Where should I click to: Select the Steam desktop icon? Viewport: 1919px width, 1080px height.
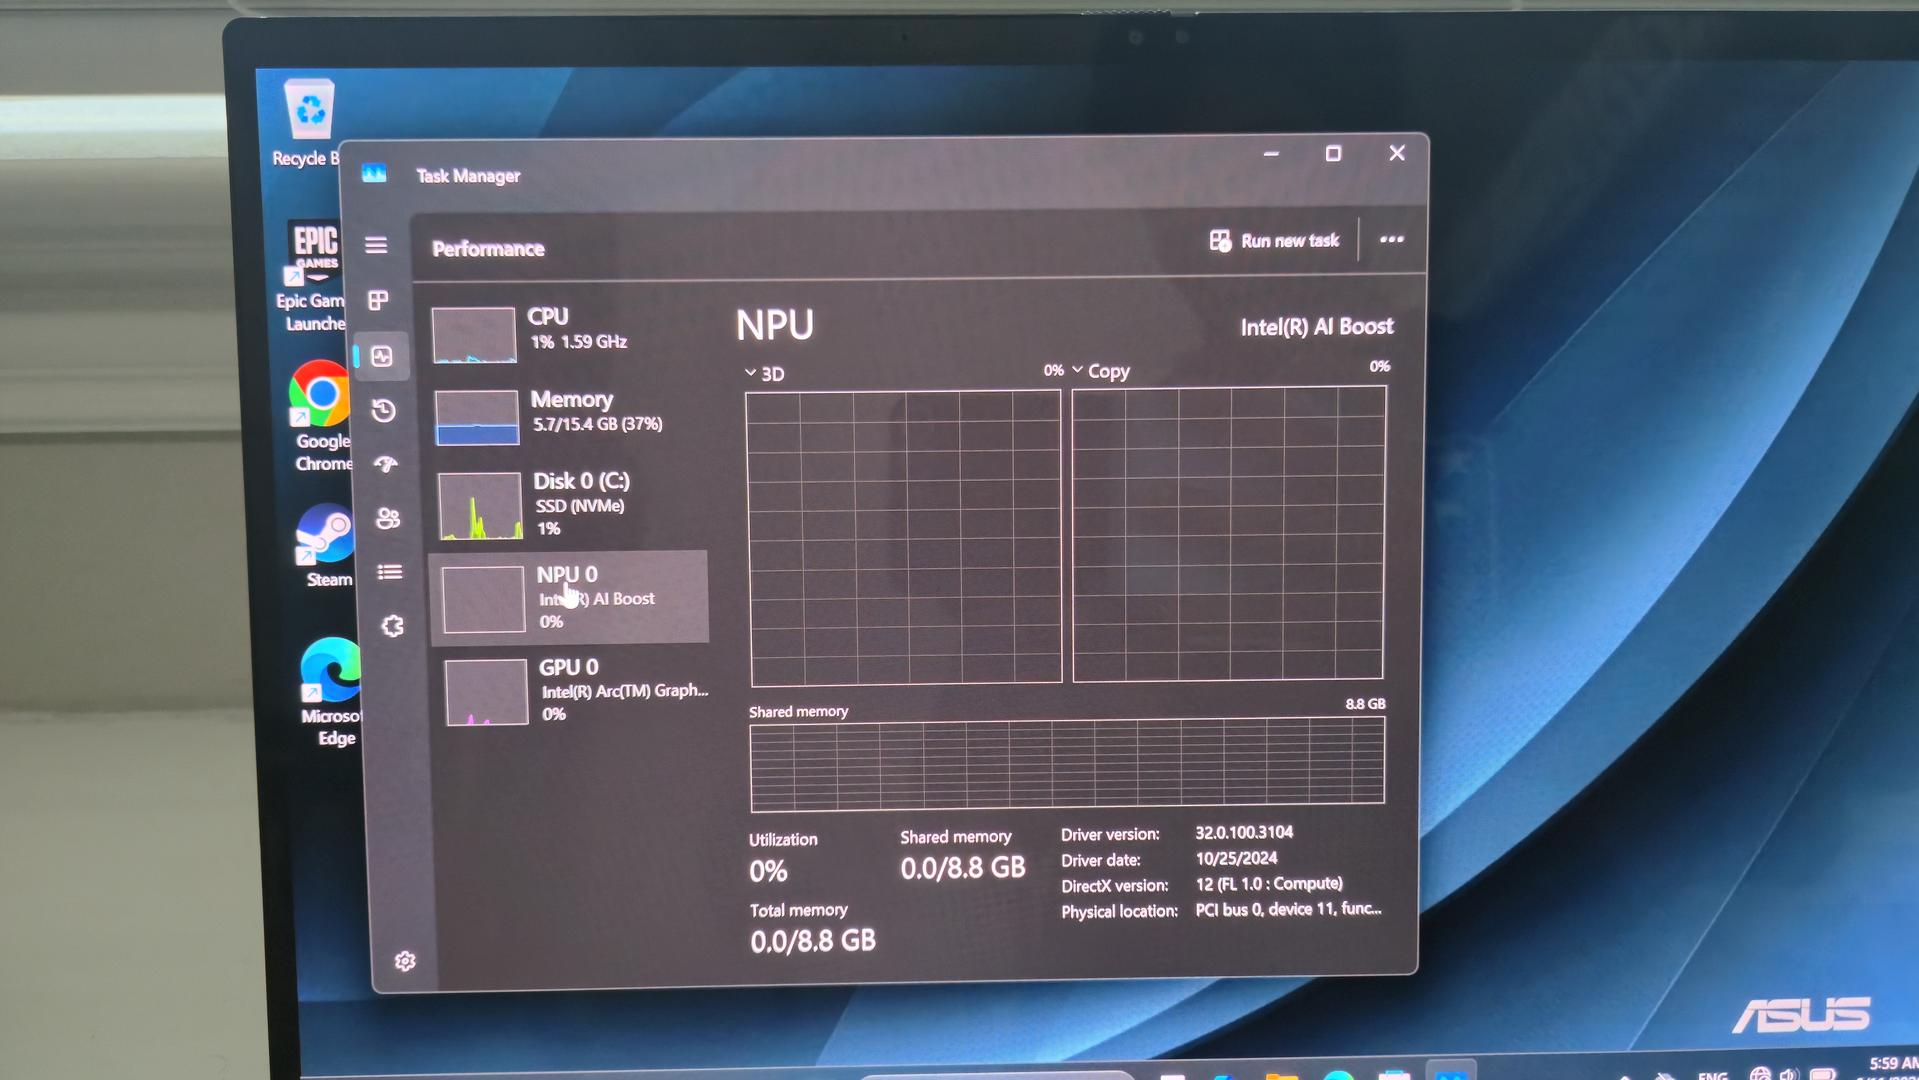point(327,546)
